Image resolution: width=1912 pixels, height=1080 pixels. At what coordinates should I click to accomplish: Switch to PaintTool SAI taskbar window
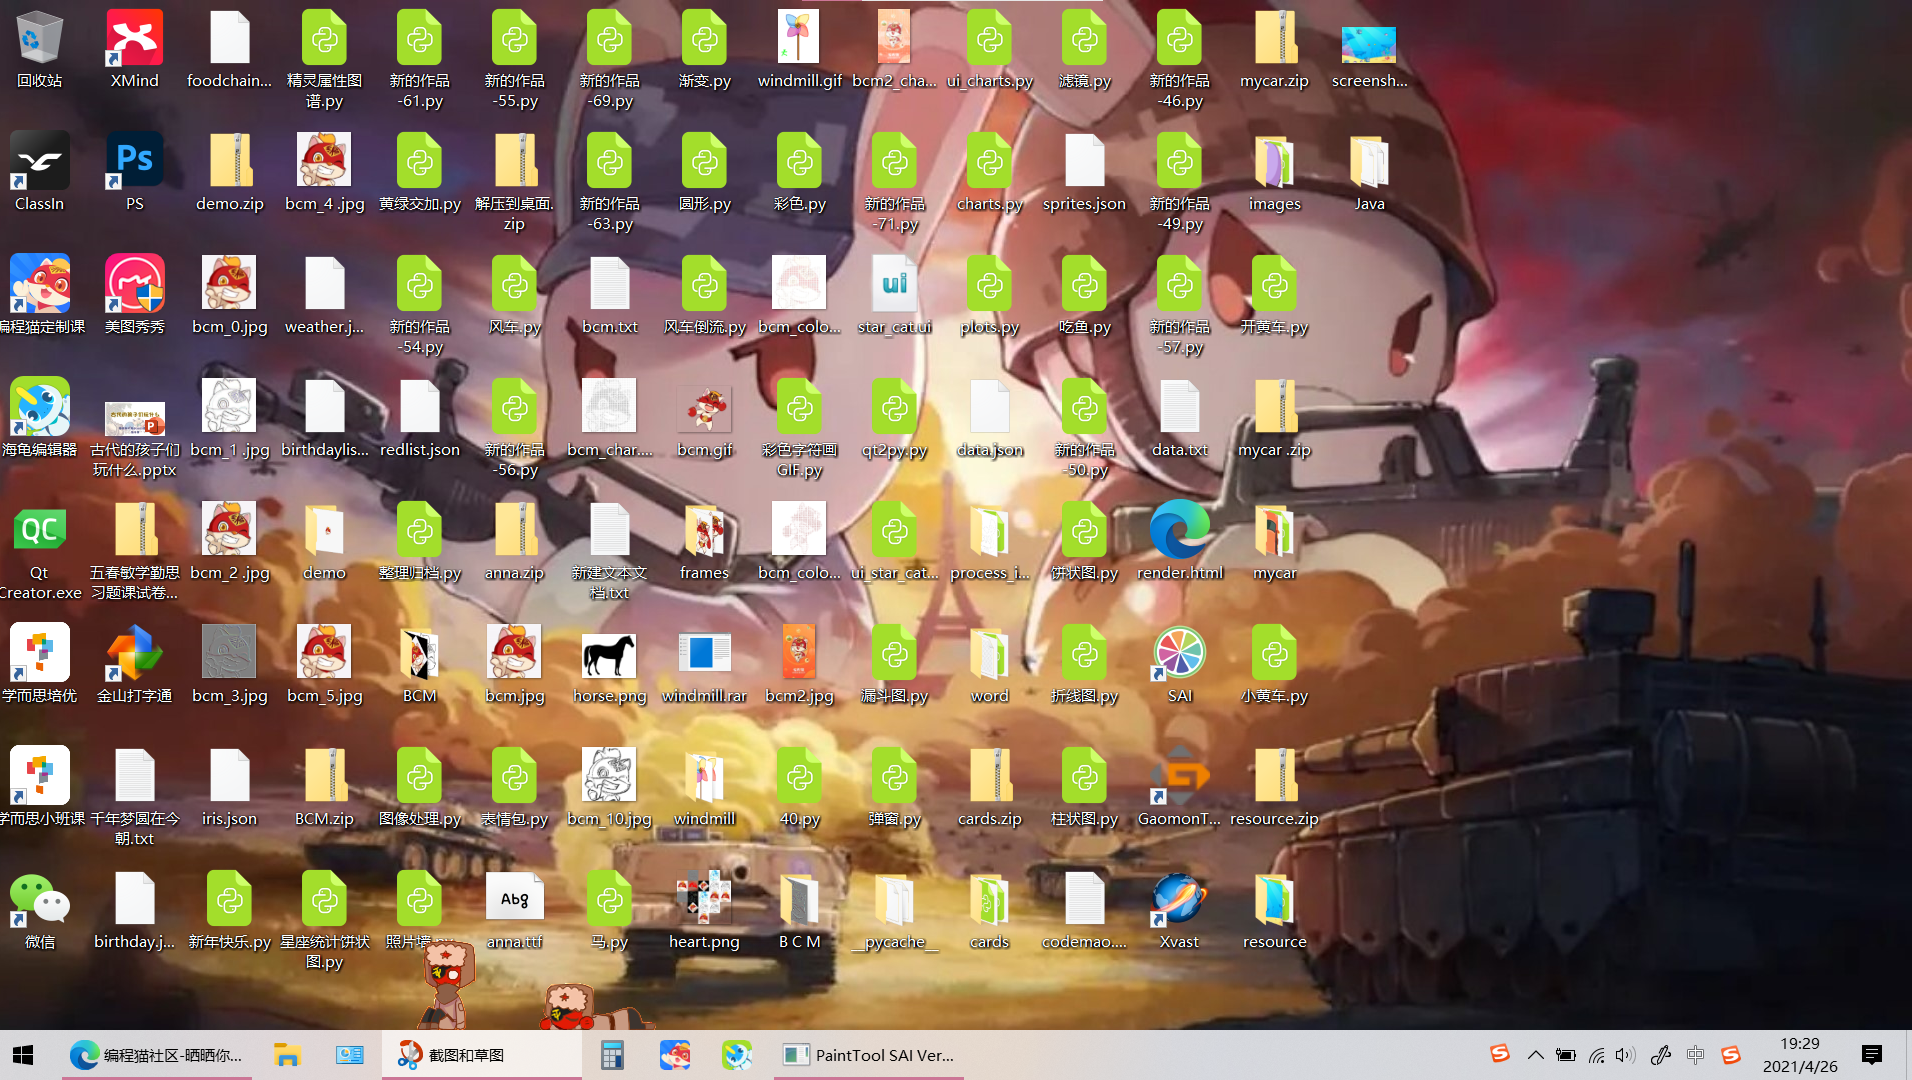(x=868, y=1055)
